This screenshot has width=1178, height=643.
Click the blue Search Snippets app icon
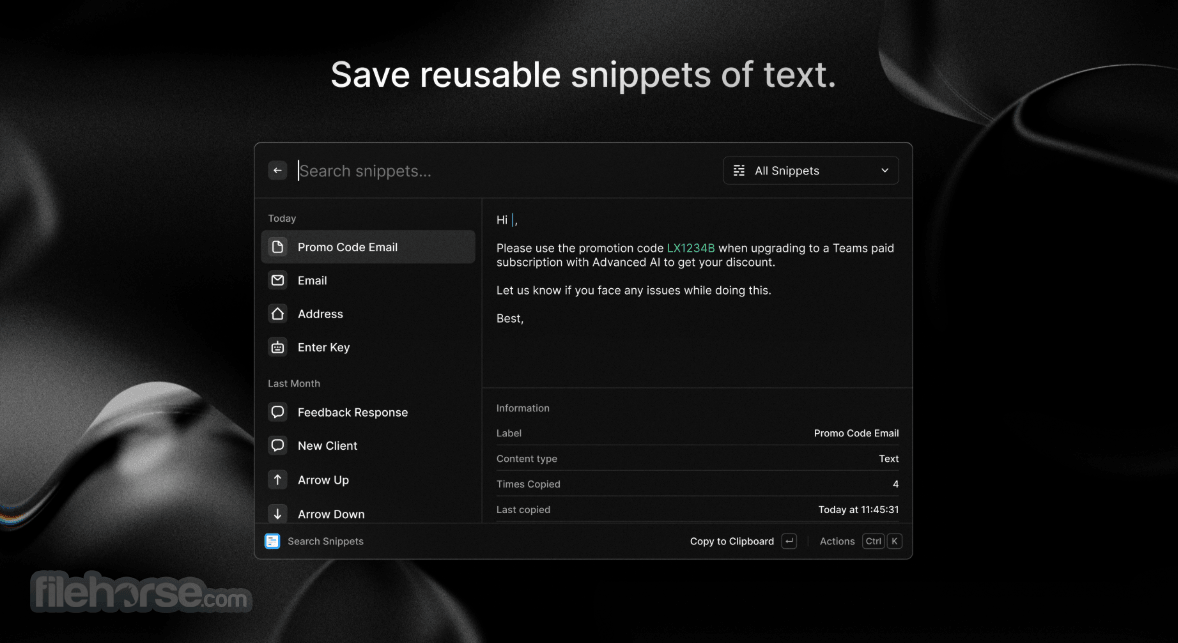click(x=272, y=541)
